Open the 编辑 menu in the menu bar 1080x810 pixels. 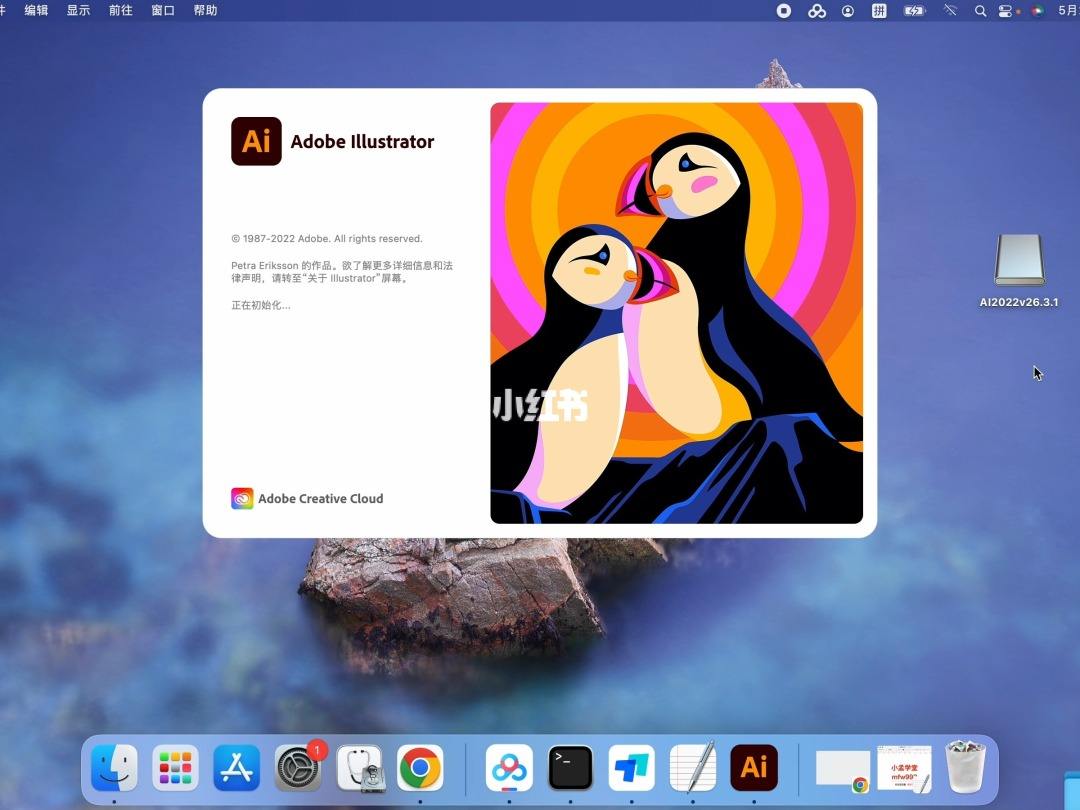[x=36, y=10]
